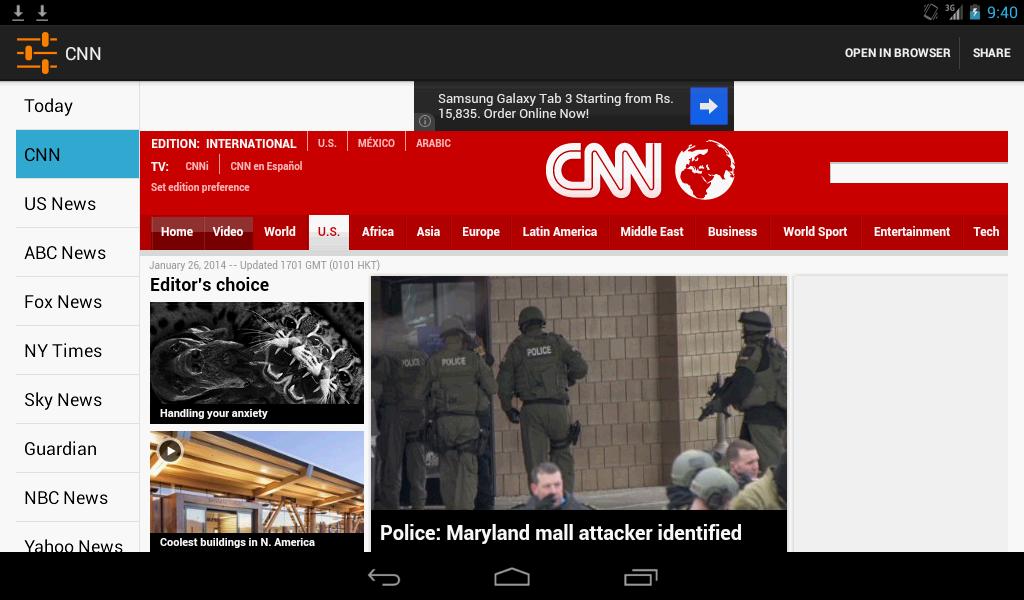Image resolution: width=1024 pixels, height=600 pixels.
Task: Open Set edition preference link
Action: coord(202,187)
